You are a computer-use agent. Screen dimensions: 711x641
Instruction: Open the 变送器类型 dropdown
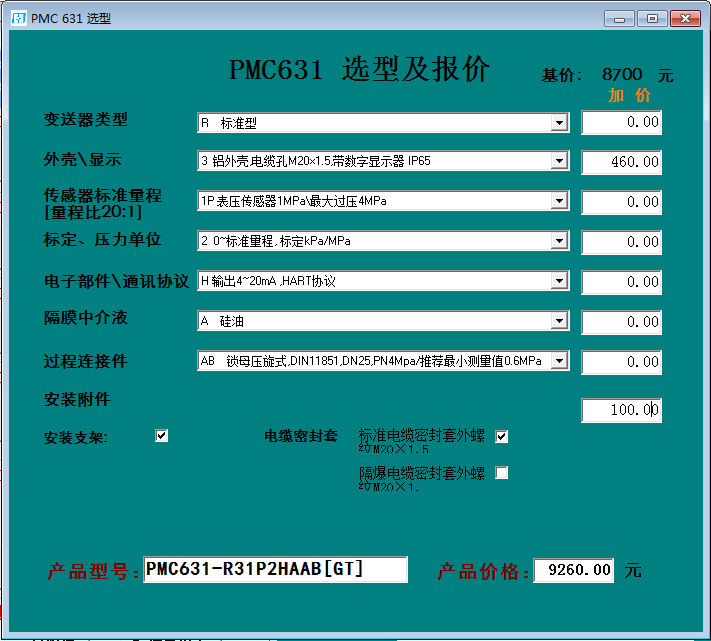point(559,123)
